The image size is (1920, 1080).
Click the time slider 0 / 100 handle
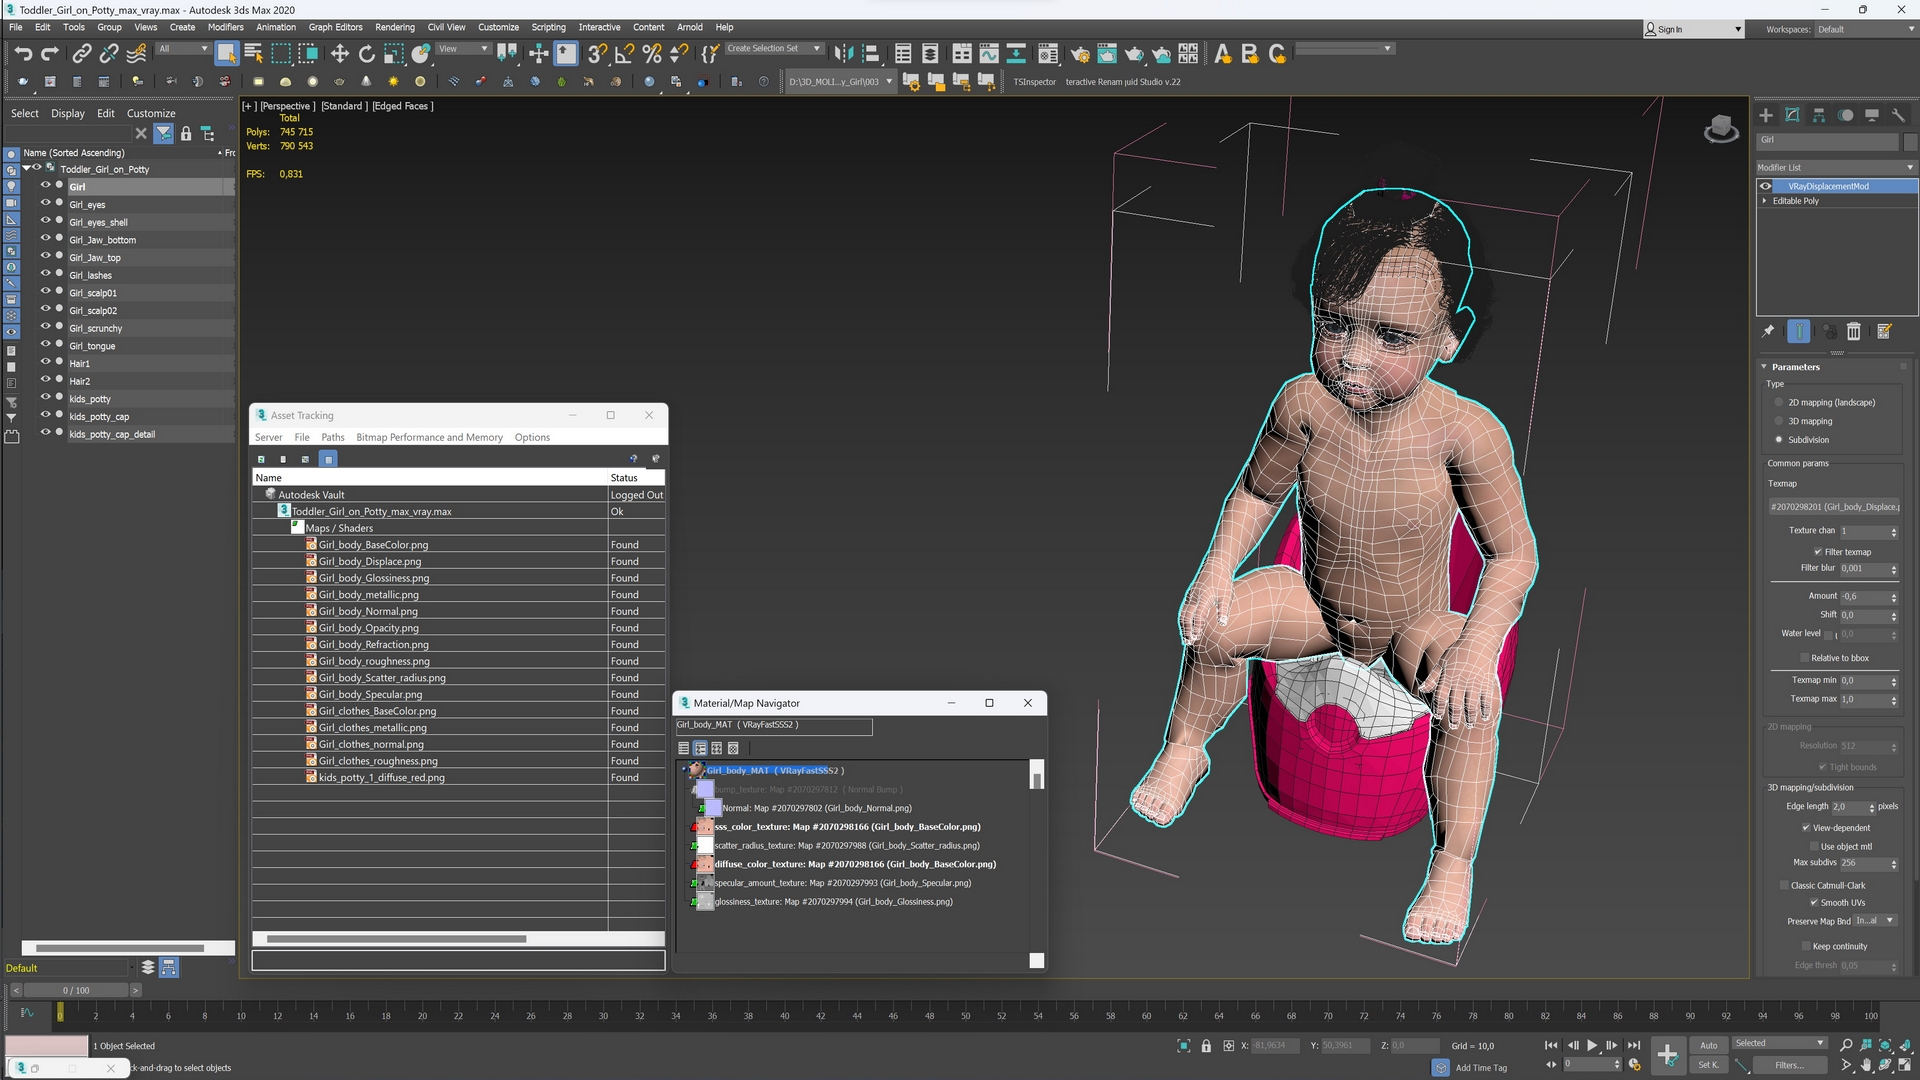tap(76, 990)
